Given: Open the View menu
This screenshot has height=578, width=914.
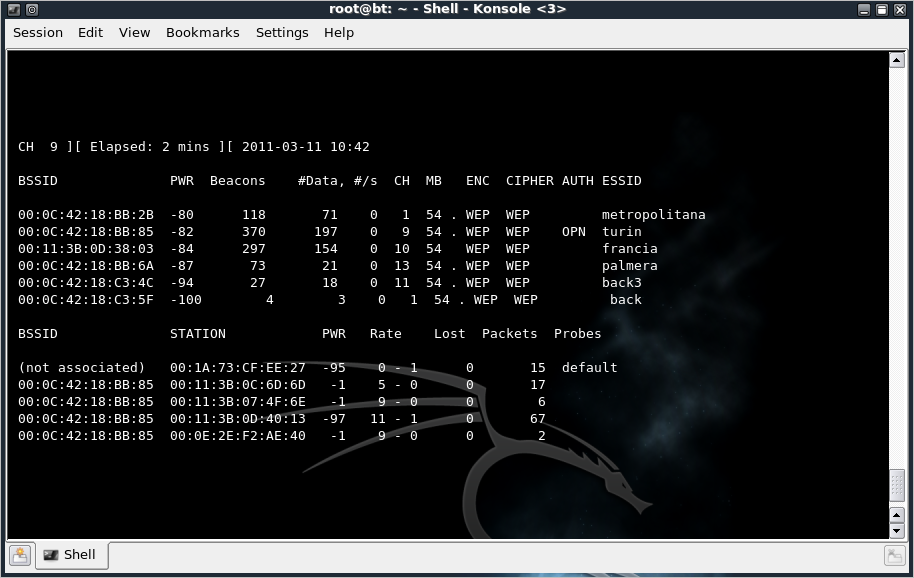Looking at the screenshot, I should (135, 33).
